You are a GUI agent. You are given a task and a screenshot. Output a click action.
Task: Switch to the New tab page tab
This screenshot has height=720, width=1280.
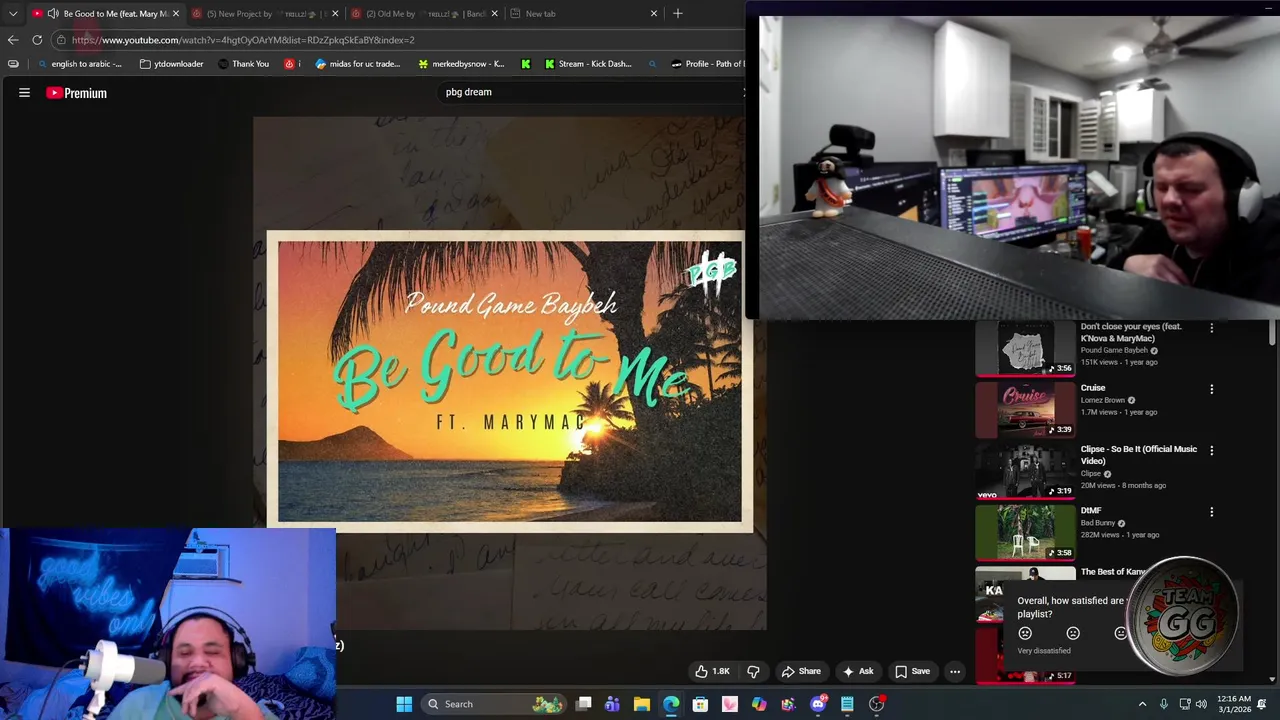click(x=583, y=14)
